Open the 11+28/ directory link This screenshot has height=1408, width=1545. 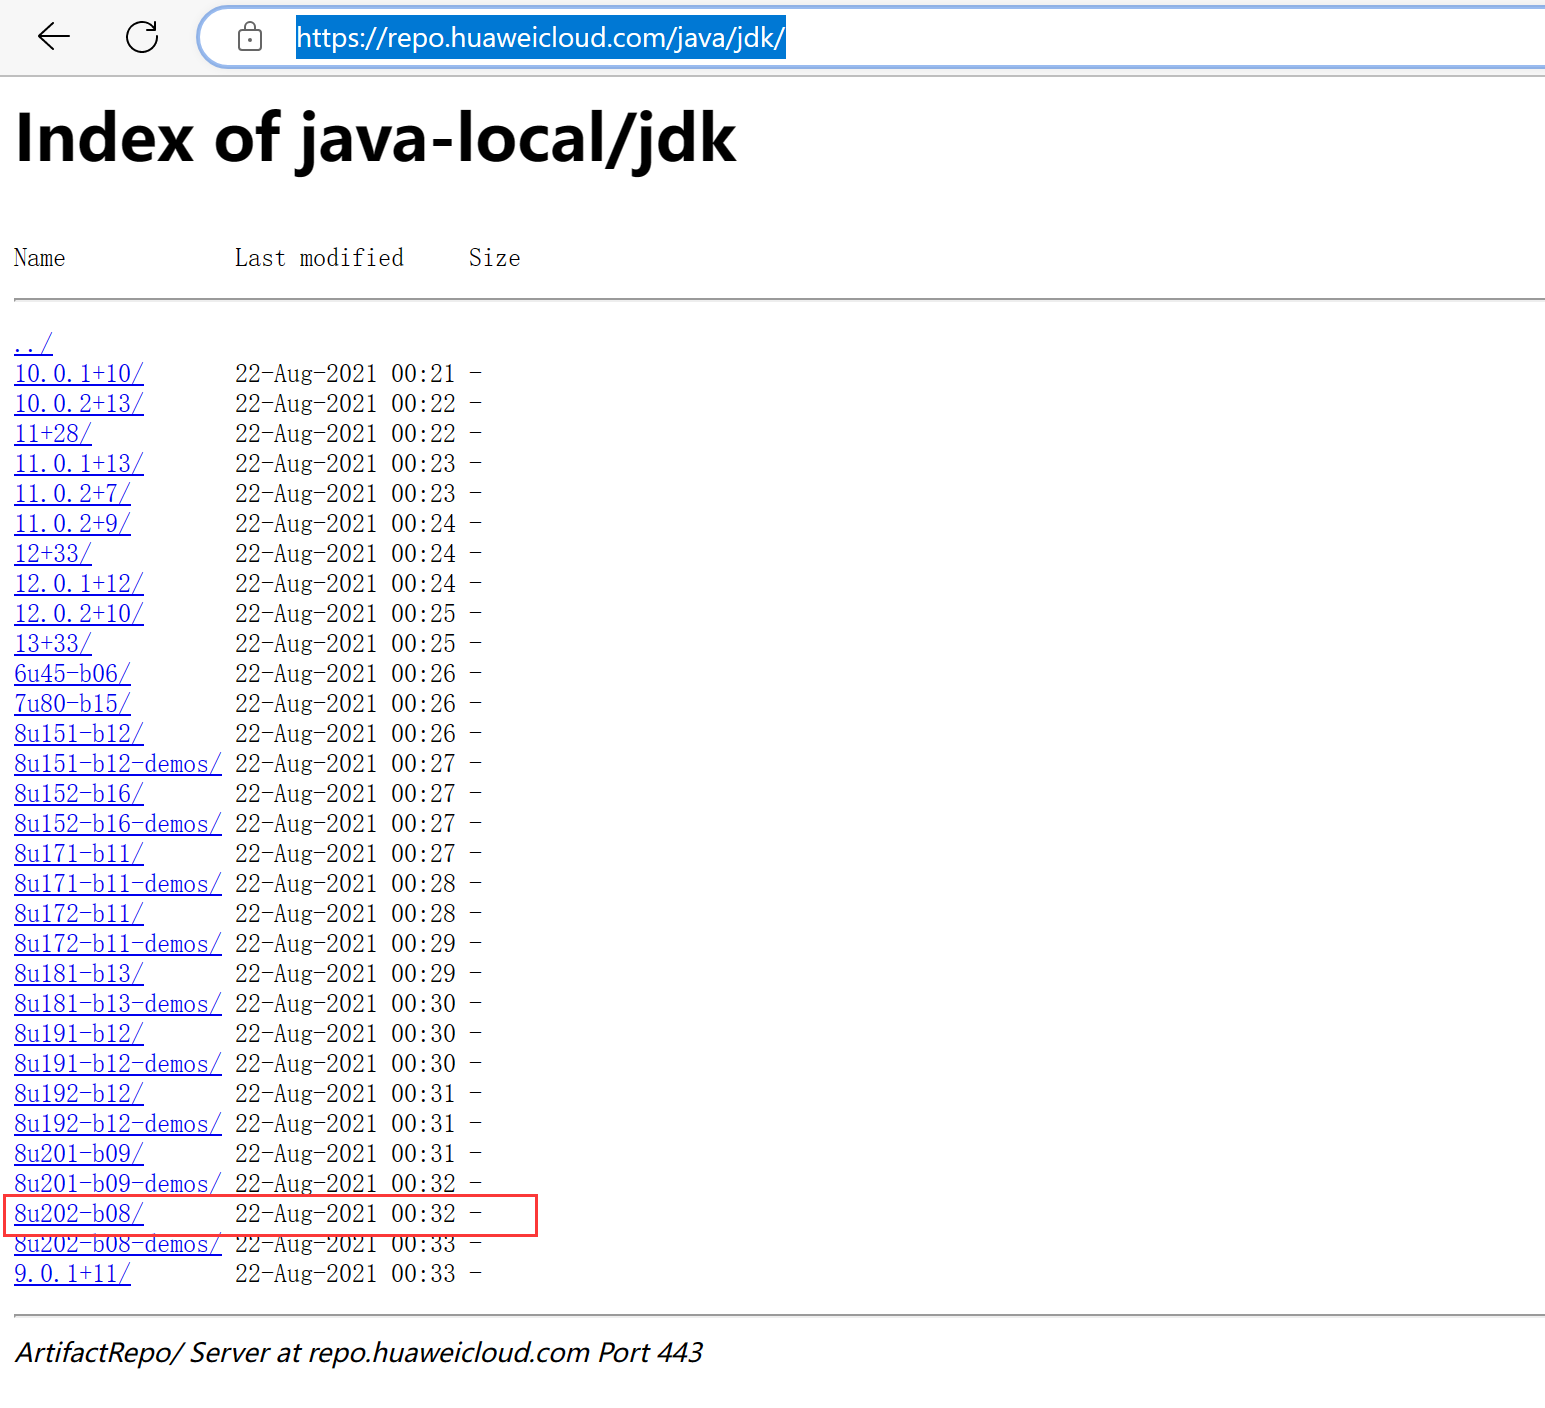pyautogui.click(x=53, y=433)
